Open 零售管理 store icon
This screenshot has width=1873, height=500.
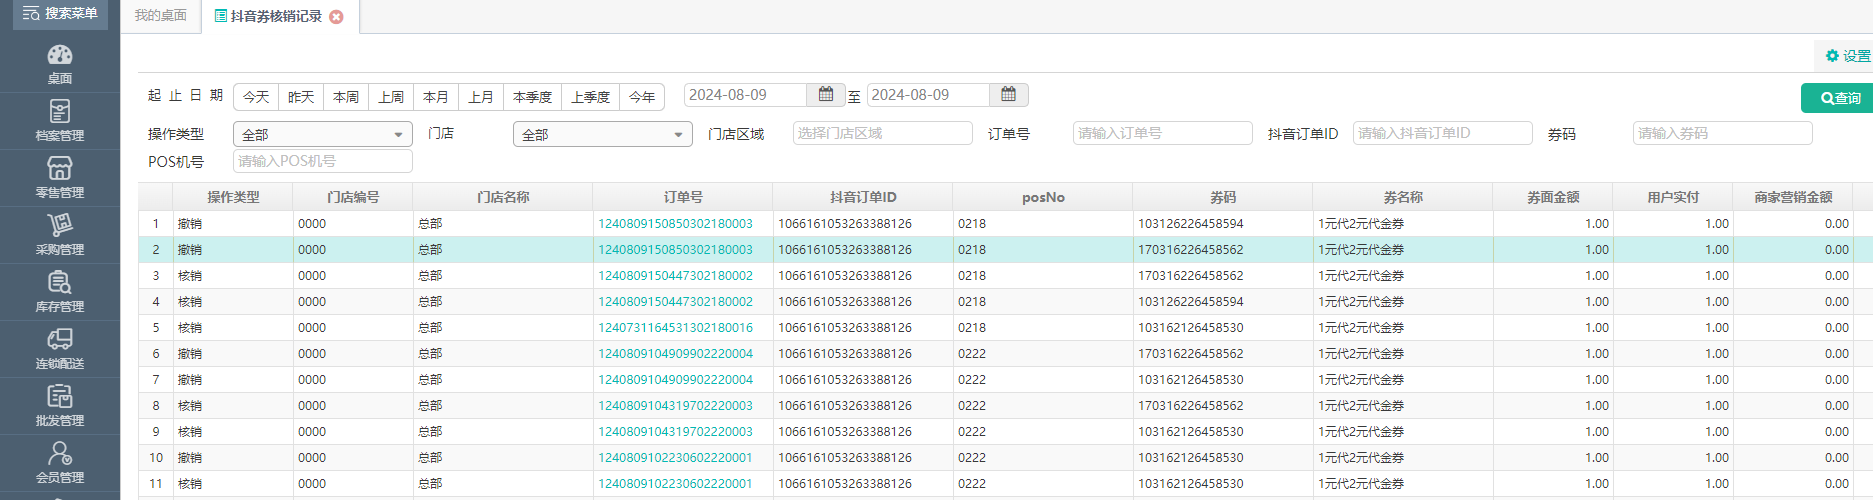click(60, 168)
